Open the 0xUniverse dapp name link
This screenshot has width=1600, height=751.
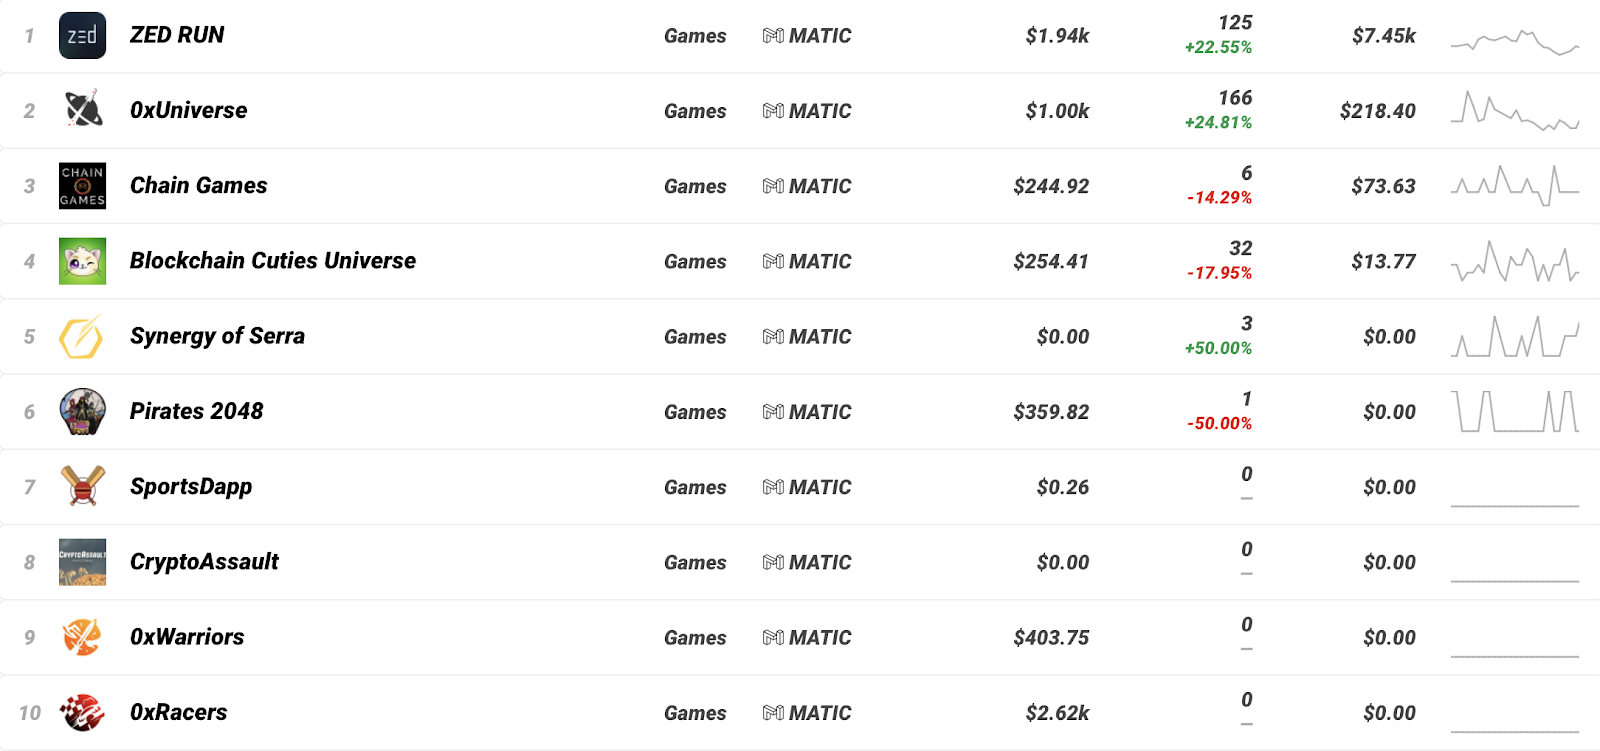[188, 110]
